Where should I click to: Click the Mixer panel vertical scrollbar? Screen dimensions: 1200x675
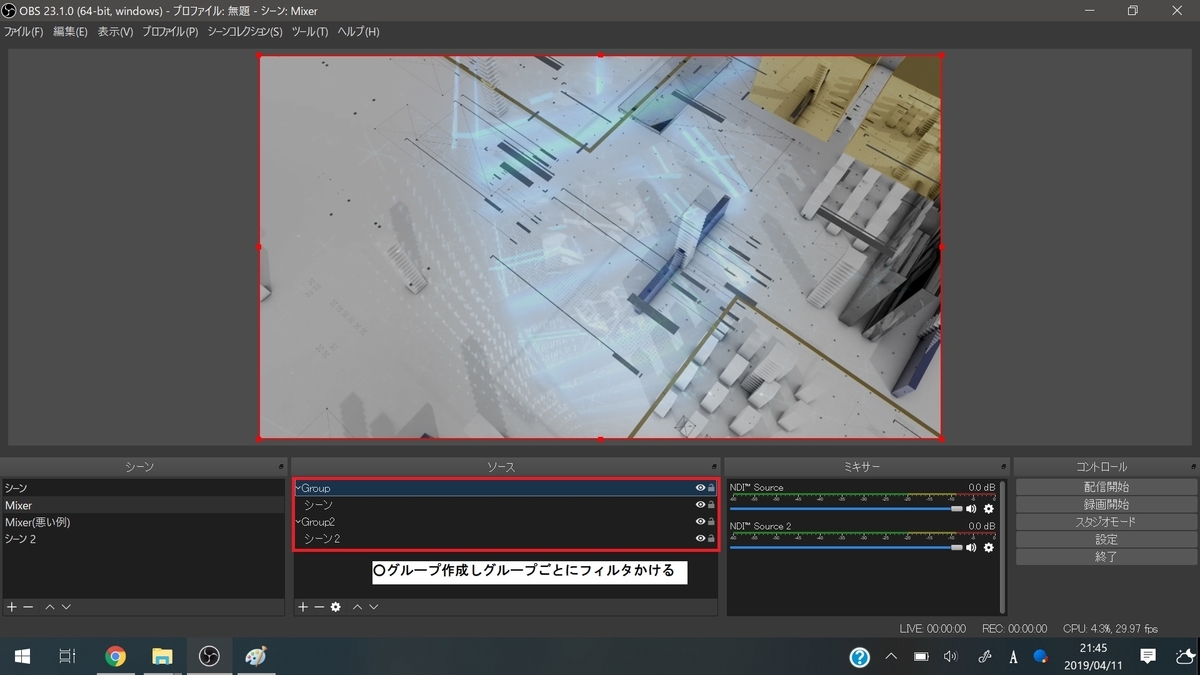click(x=1003, y=546)
